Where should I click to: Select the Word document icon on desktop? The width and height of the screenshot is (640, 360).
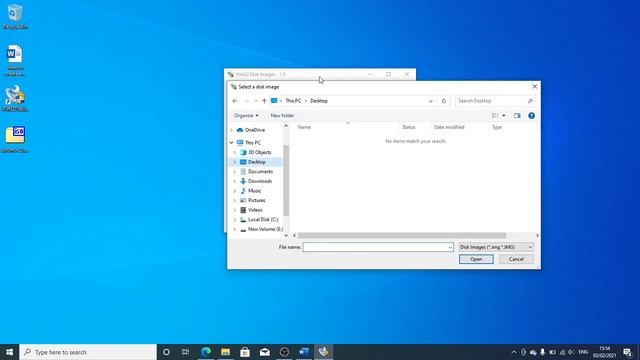pyautogui.click(x=15, y=60)
